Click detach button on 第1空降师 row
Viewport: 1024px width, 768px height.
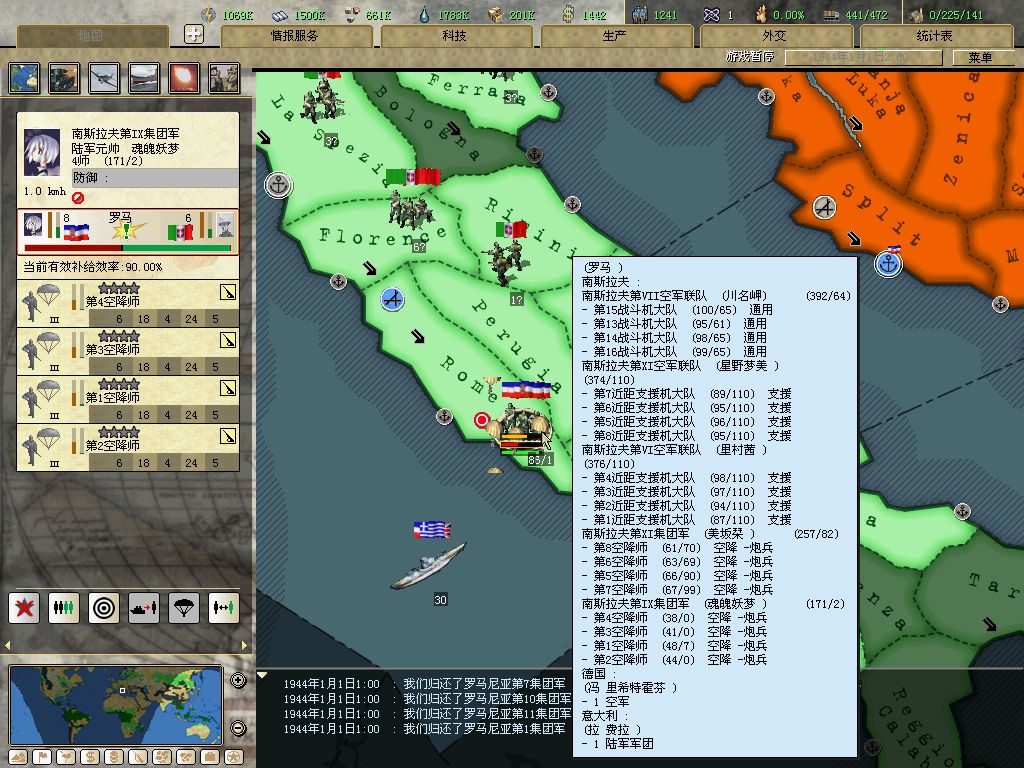point(228,389)
